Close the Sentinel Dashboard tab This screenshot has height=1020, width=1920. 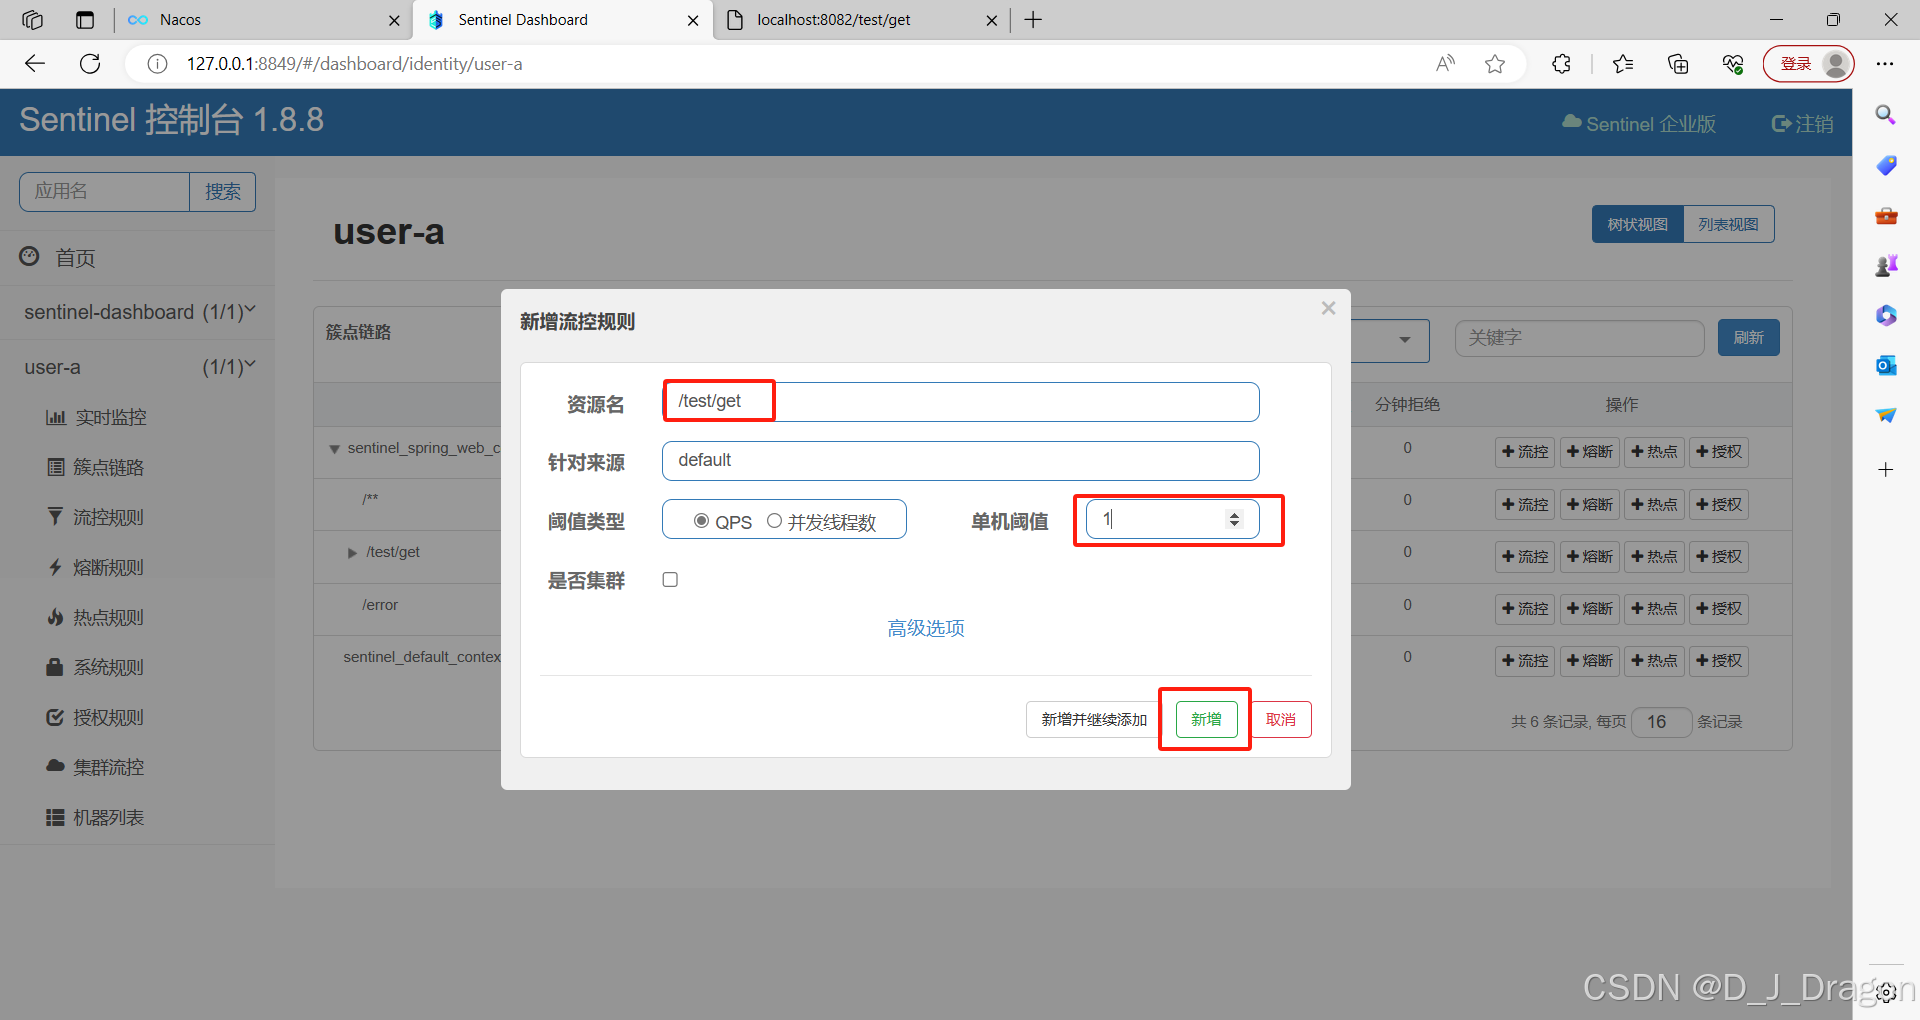[693, 20]
